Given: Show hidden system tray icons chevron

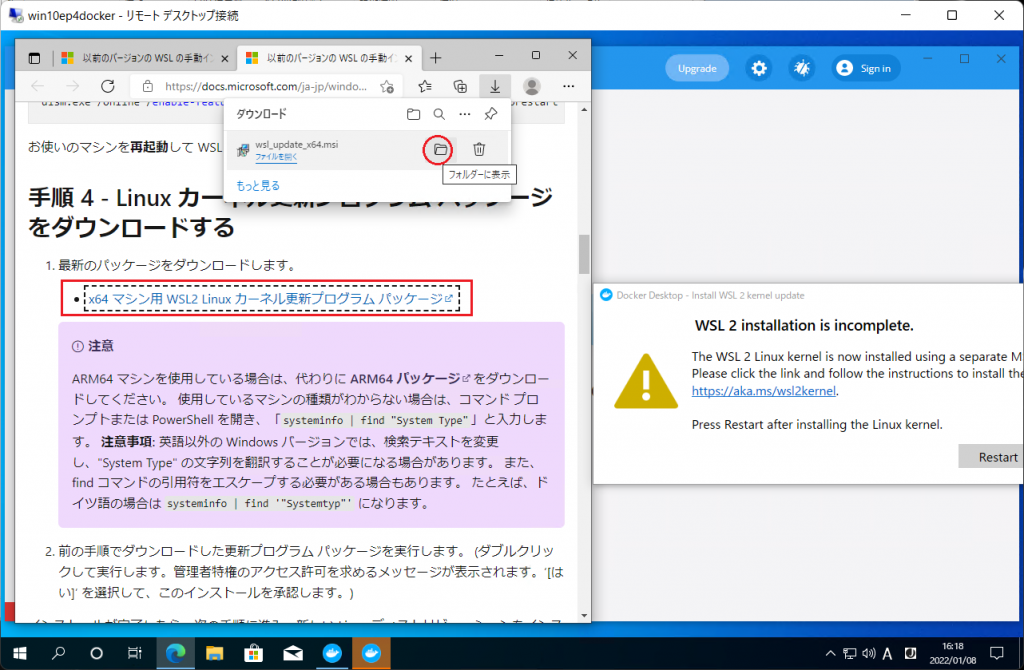Looking at the screenshot, I should click(x=830, y=653).
